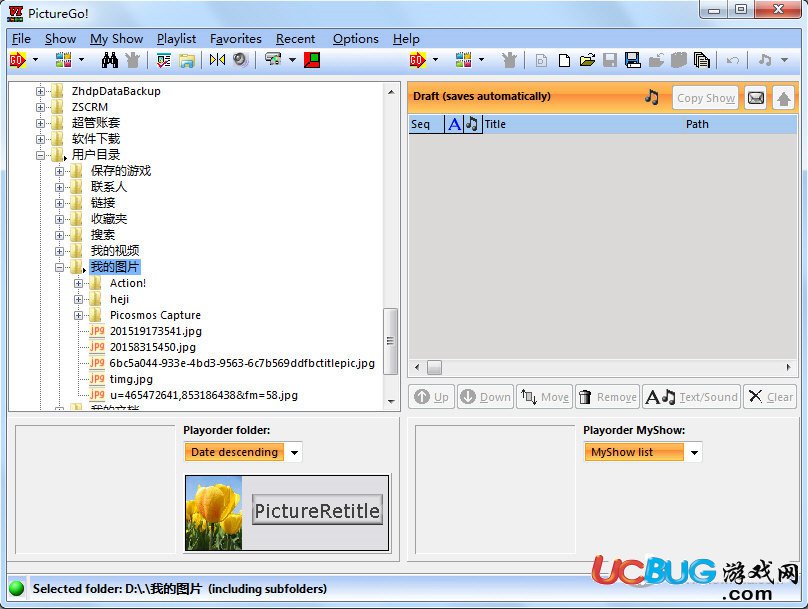Open dropdown arrow next to left GO icon
This screenshot has width=808, height=609.
[x=35, y=60]
